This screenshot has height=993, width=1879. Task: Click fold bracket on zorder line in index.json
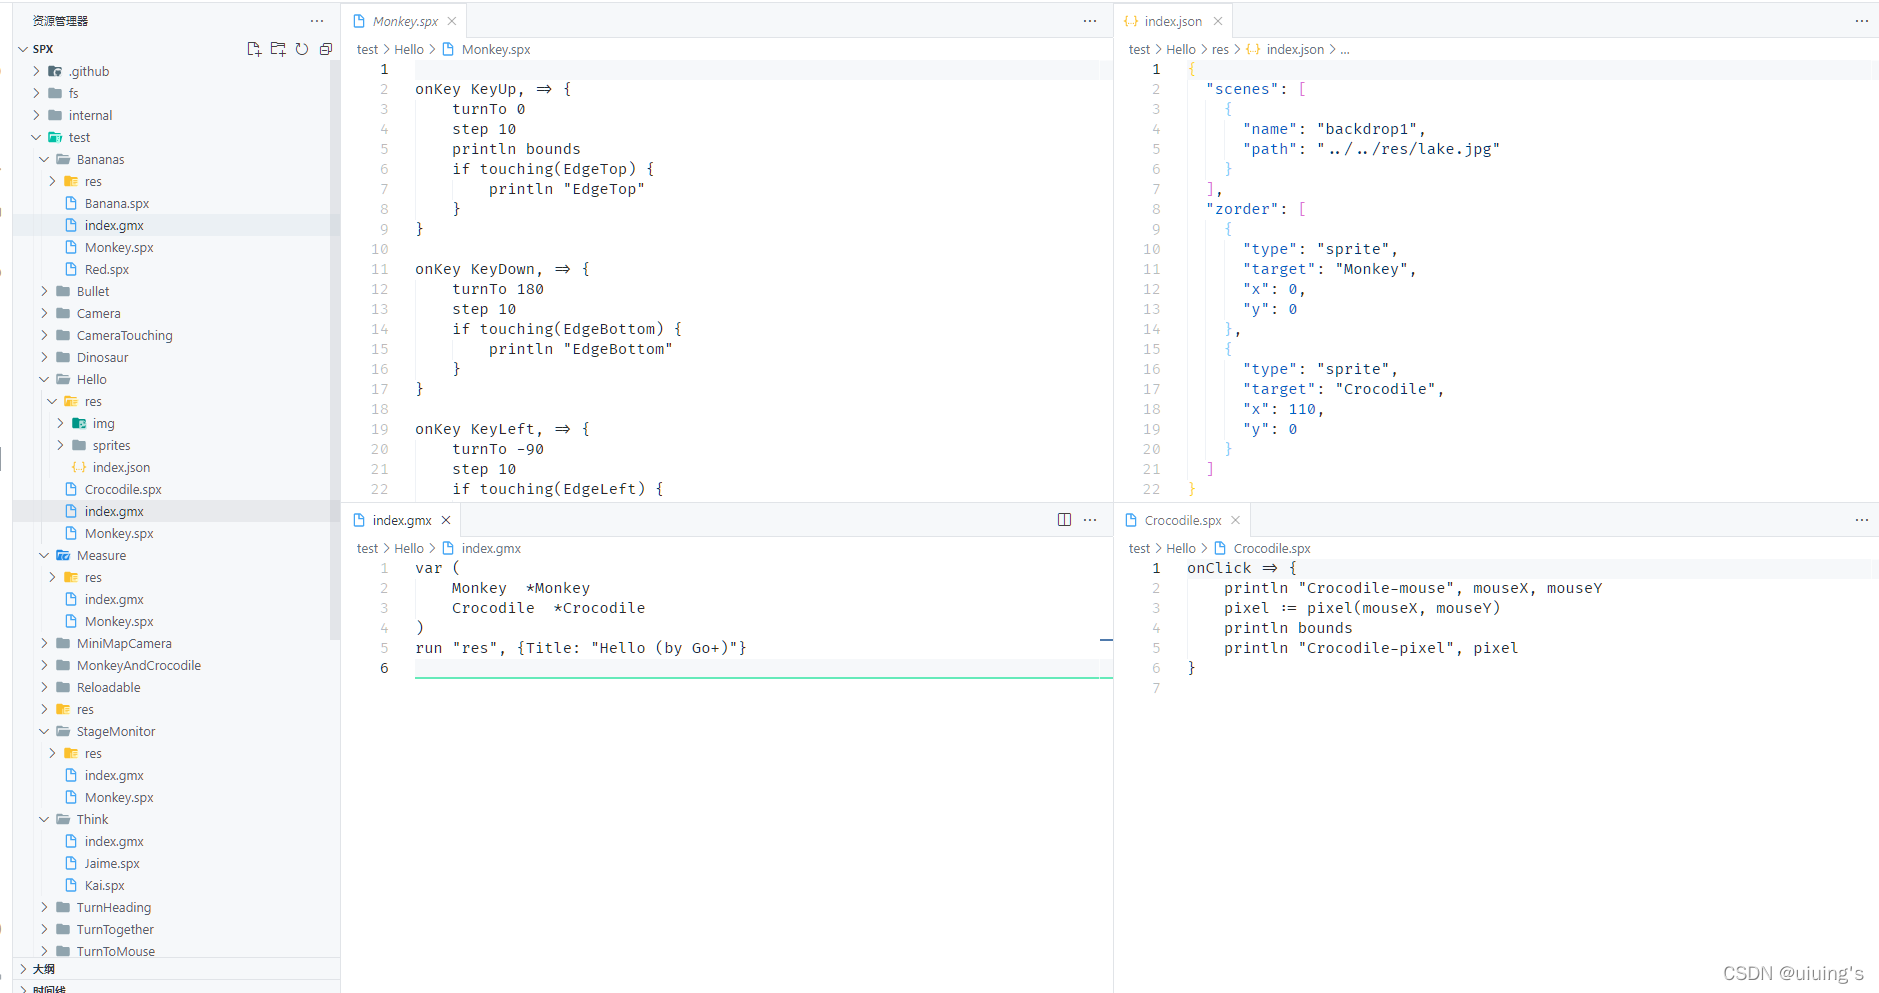[1302, 209]
